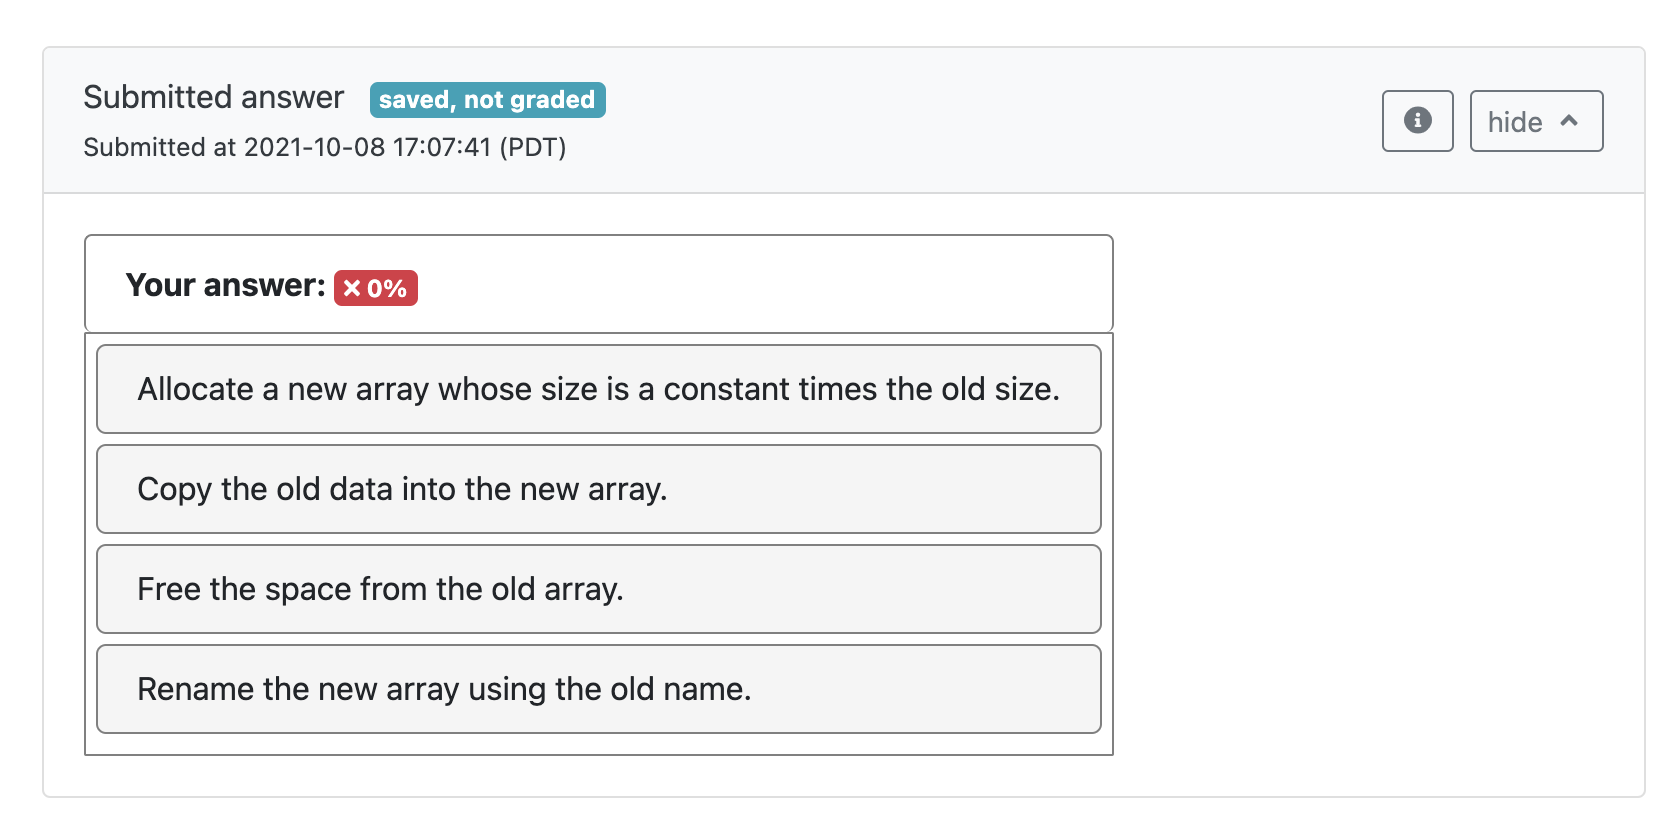Select the 'Copy the old data' answer option
Screen dimensions: 1680x834
[598, 489]
